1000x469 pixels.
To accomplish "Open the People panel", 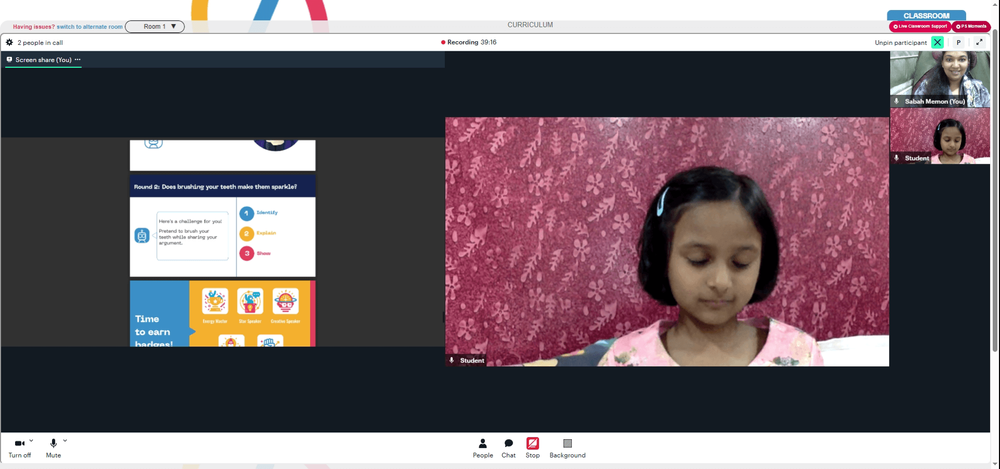I will tap(483, 448).
